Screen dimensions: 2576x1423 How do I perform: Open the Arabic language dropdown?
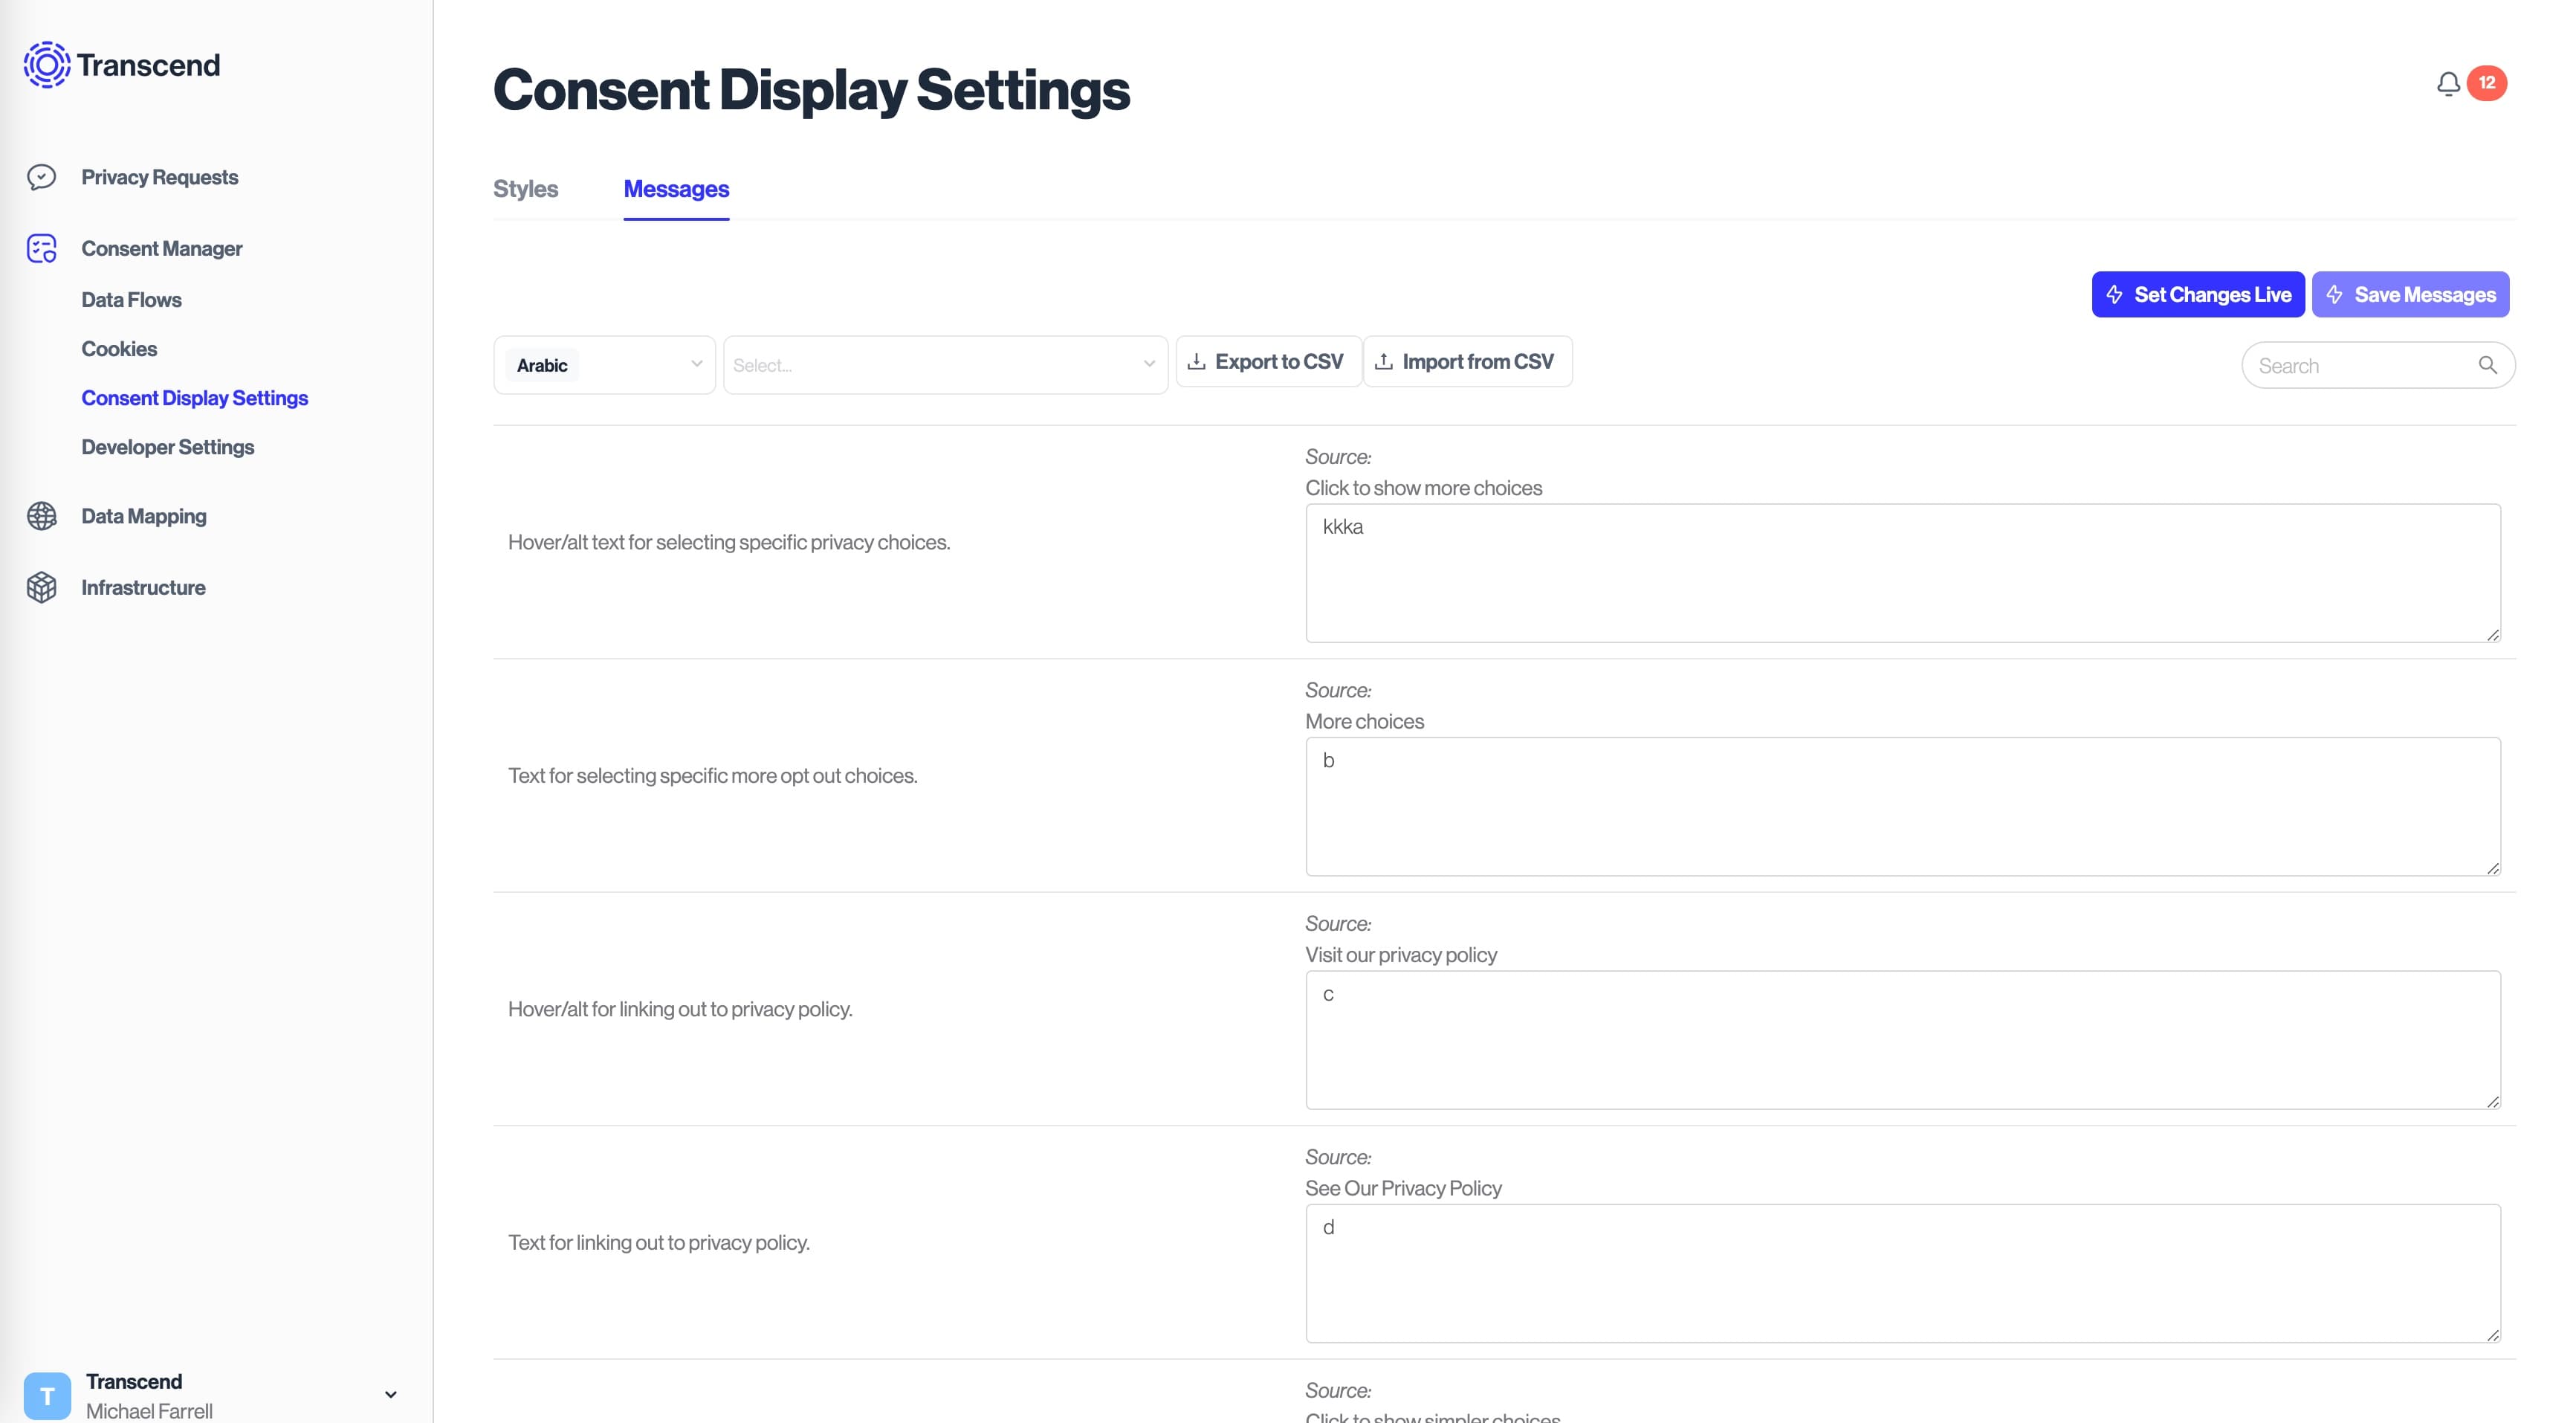604,365
